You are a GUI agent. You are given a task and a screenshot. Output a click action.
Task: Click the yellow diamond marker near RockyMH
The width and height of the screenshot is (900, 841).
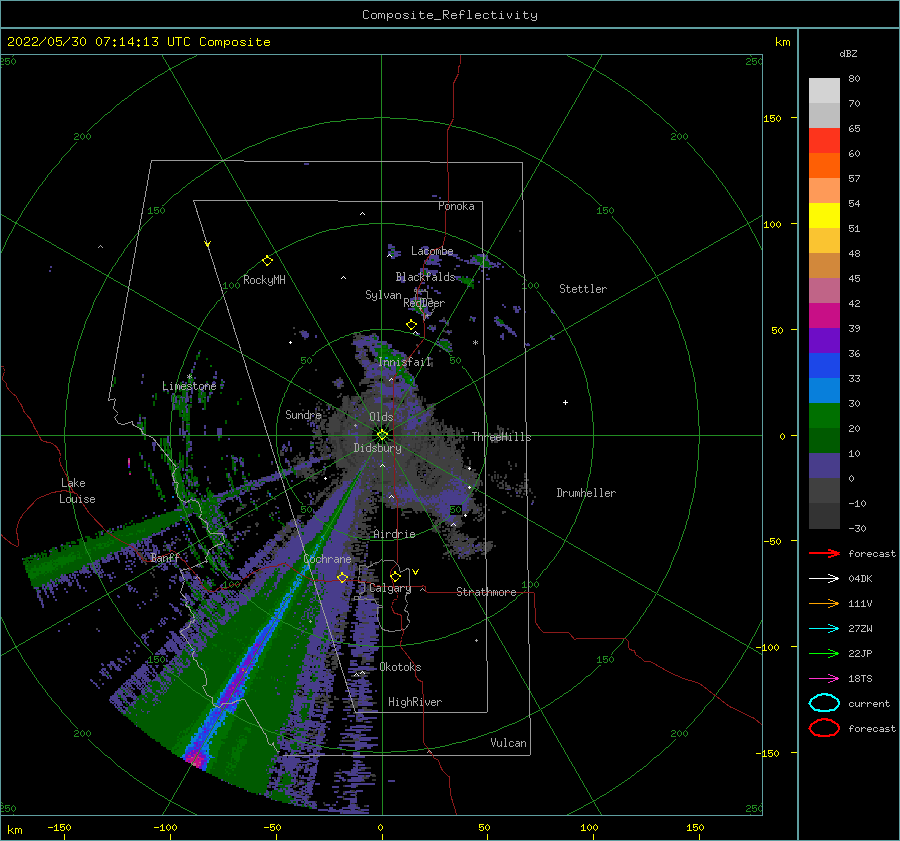pos(267,261)
